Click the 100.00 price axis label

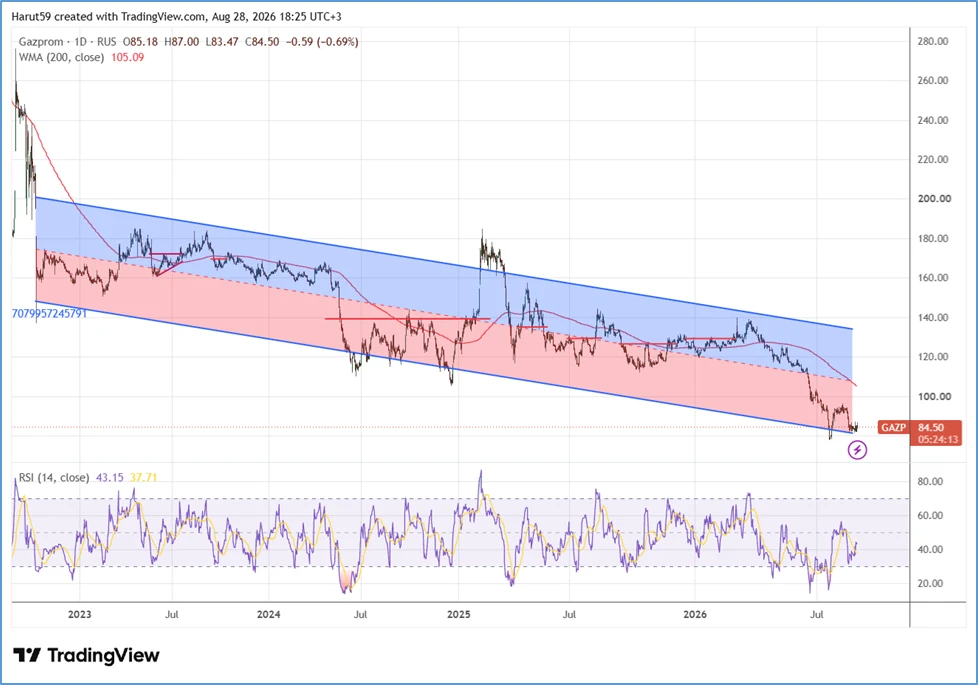click(934, 397)
